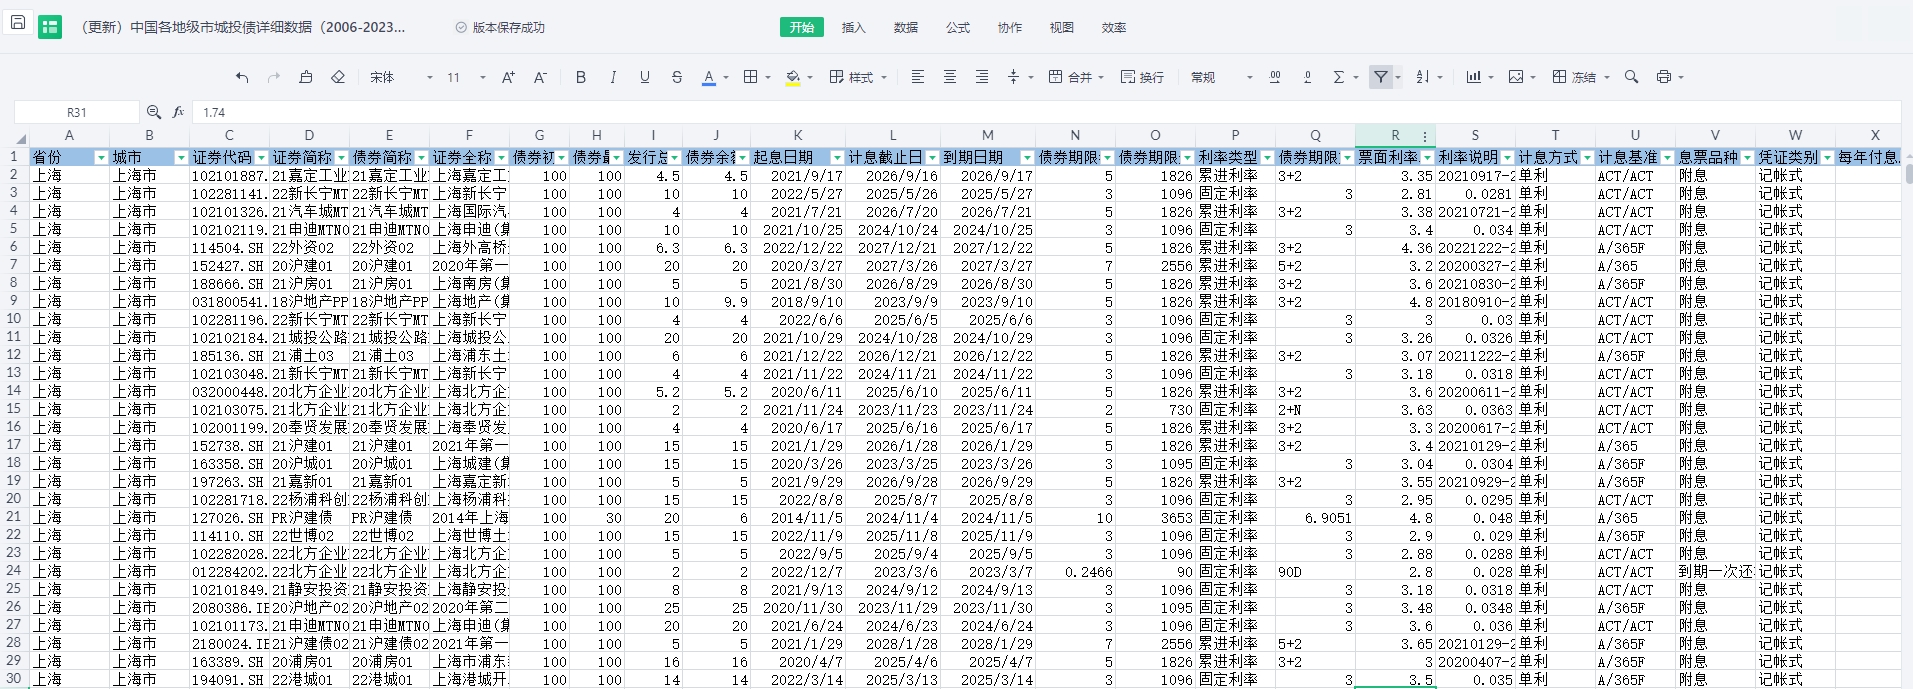This screenshot has width=1913, height=689.
Task: Toggle the filter funnel icon
Action: pyautogui.click(x=1381, y=77)
